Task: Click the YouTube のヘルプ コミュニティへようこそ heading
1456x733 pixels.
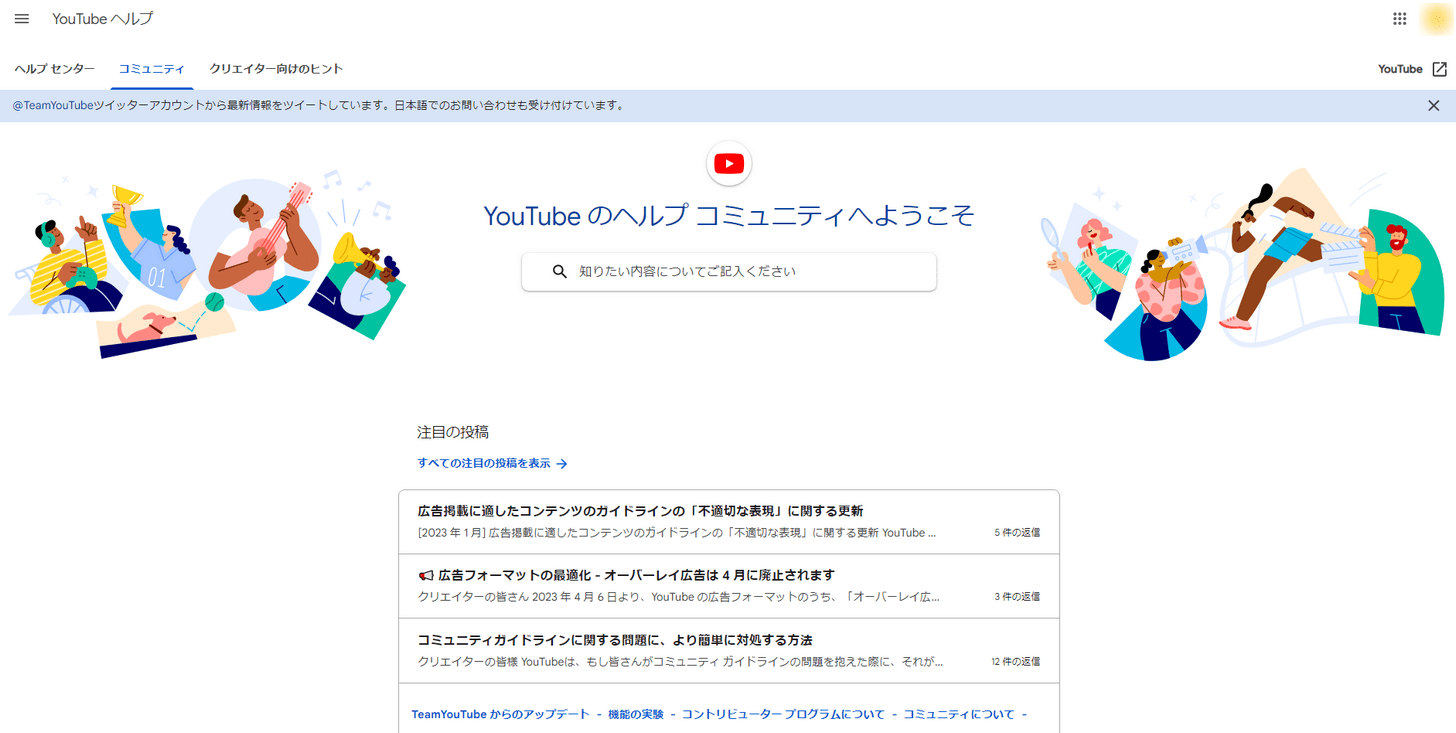Action: tap(729, 215)
